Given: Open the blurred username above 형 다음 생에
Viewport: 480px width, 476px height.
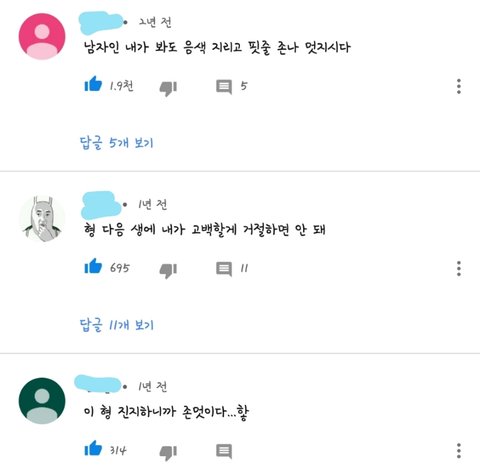Looking at the screenshot, I should (x=101, y=205).
